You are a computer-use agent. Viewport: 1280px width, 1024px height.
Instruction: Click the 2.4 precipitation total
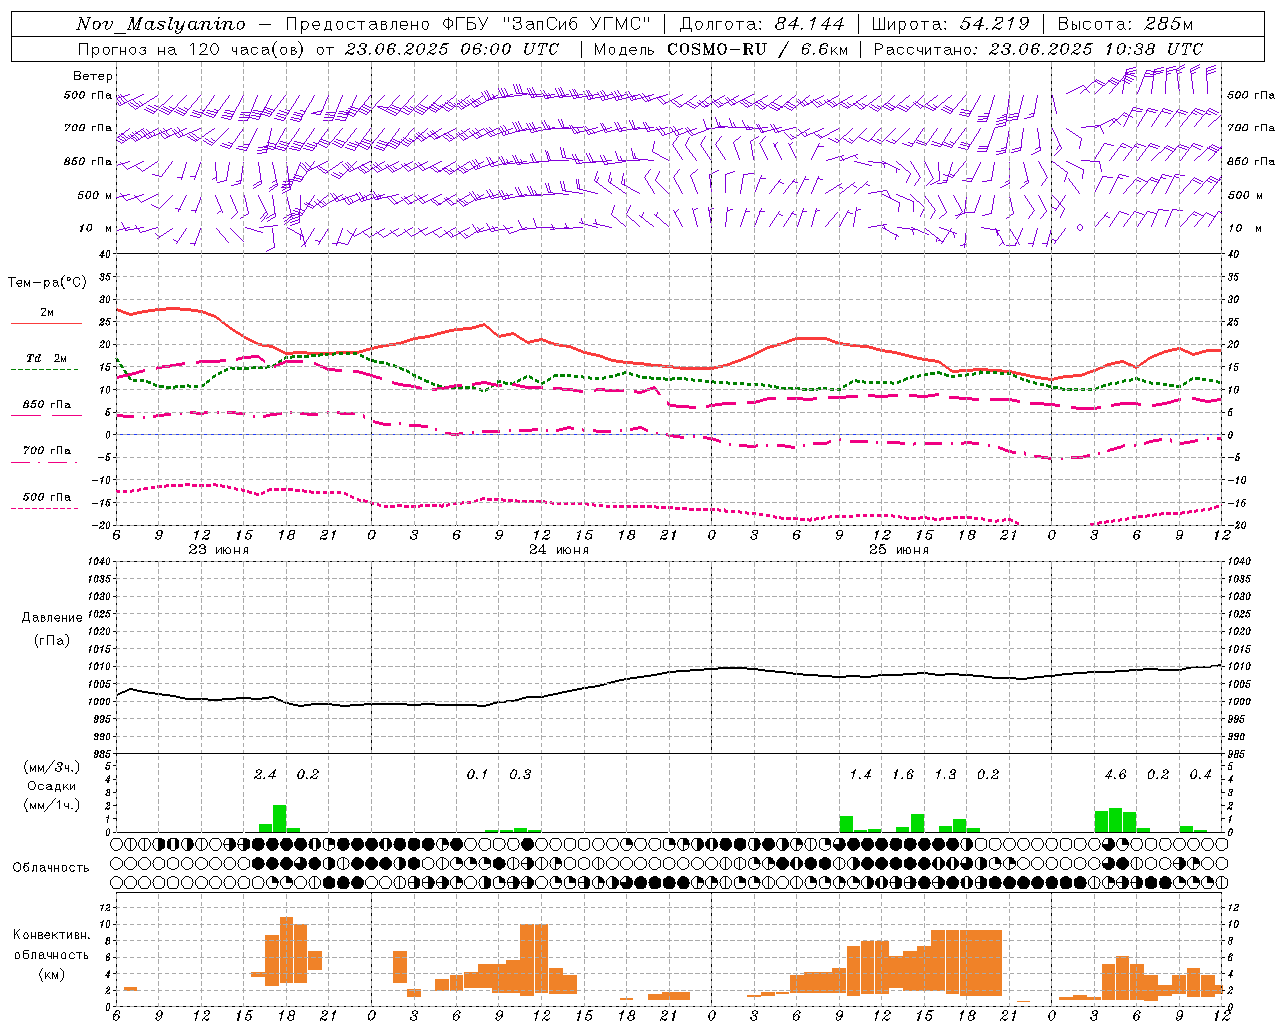265,774
